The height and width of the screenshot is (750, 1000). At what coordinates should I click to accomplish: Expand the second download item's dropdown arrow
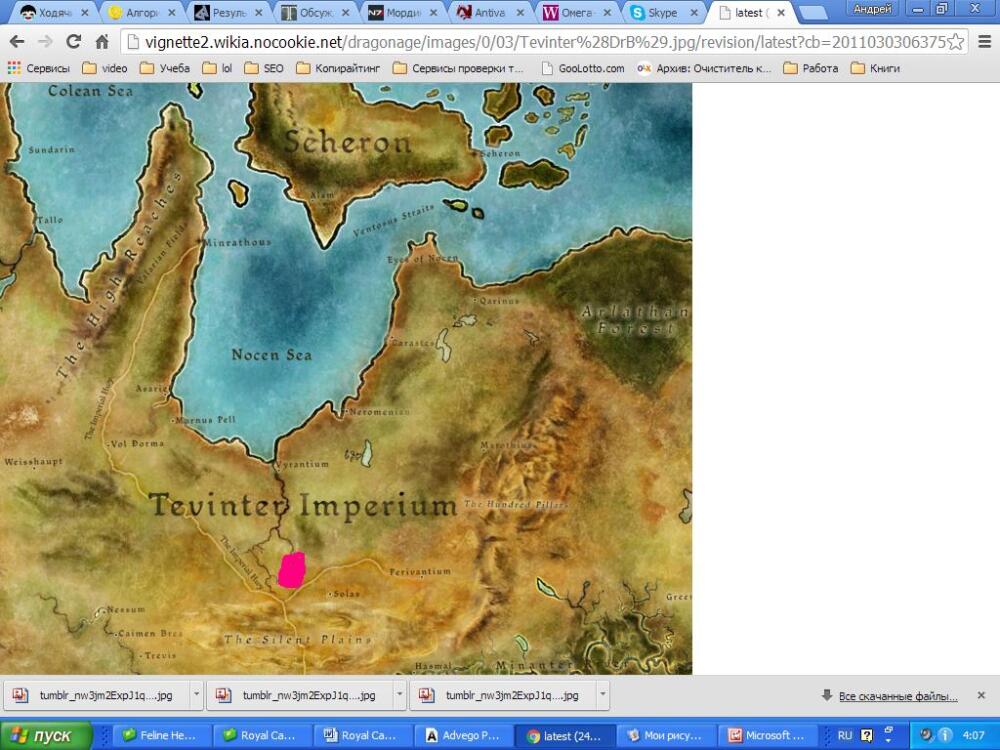[399, 695]
